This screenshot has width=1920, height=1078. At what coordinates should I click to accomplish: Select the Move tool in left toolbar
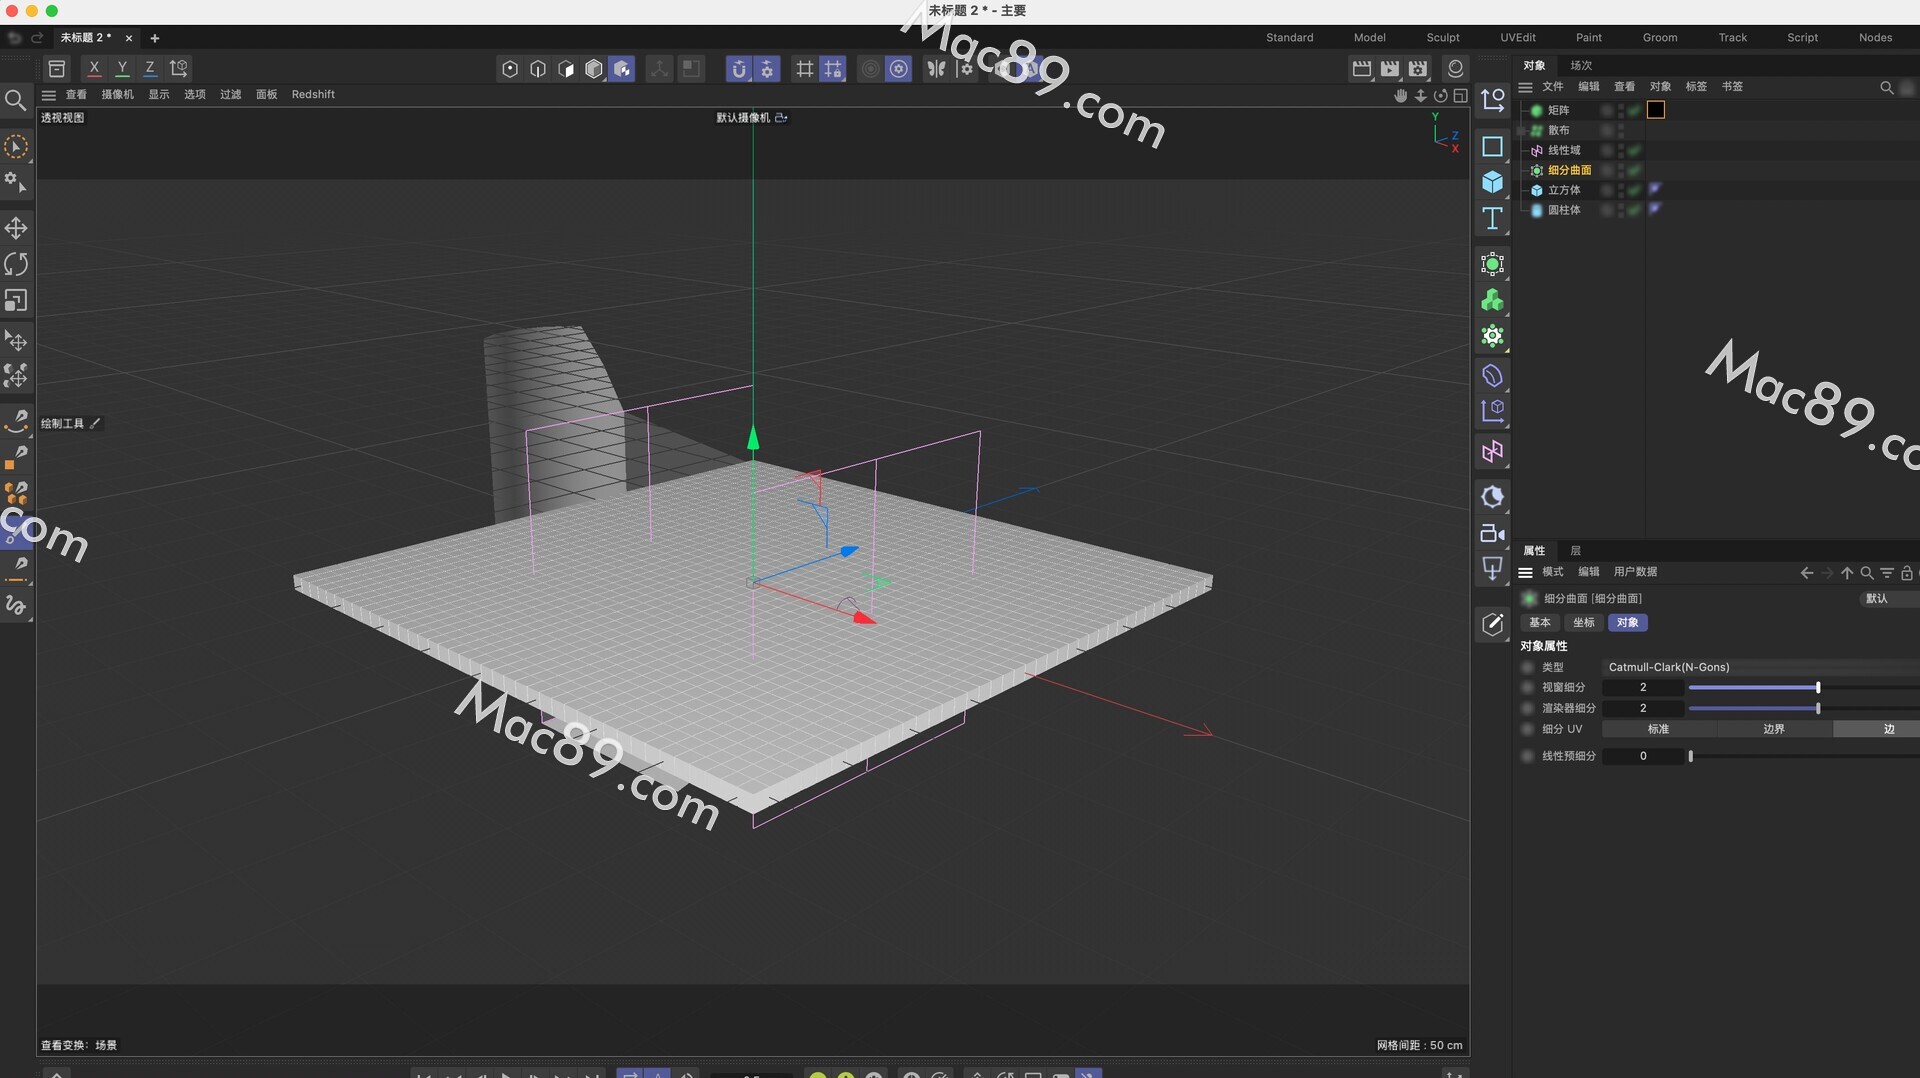[16, 228]
